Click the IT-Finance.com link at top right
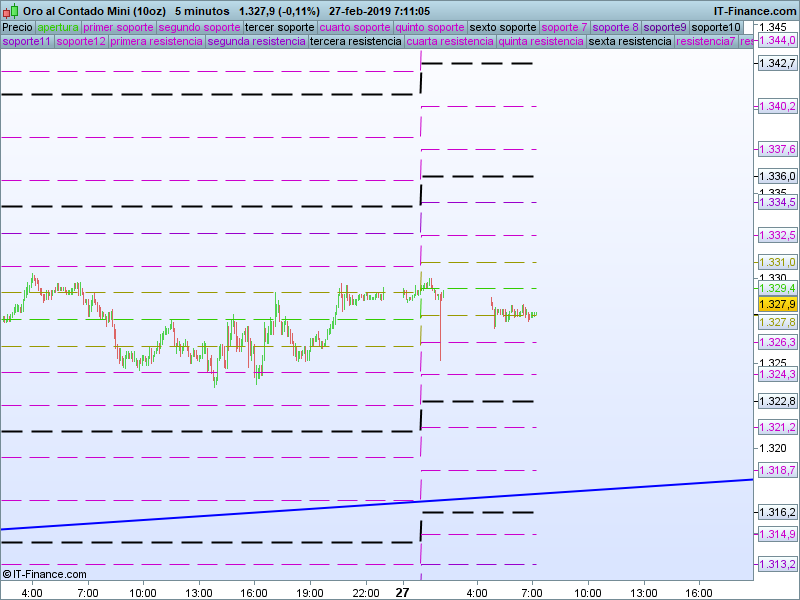The width and height of the screenshot is (800, 600). 755,11
